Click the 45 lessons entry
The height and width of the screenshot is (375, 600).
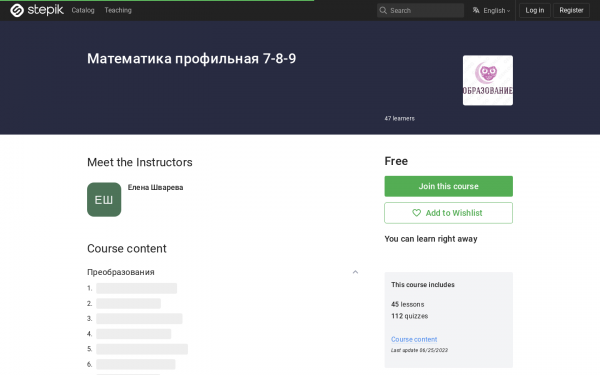click(408, 305)
